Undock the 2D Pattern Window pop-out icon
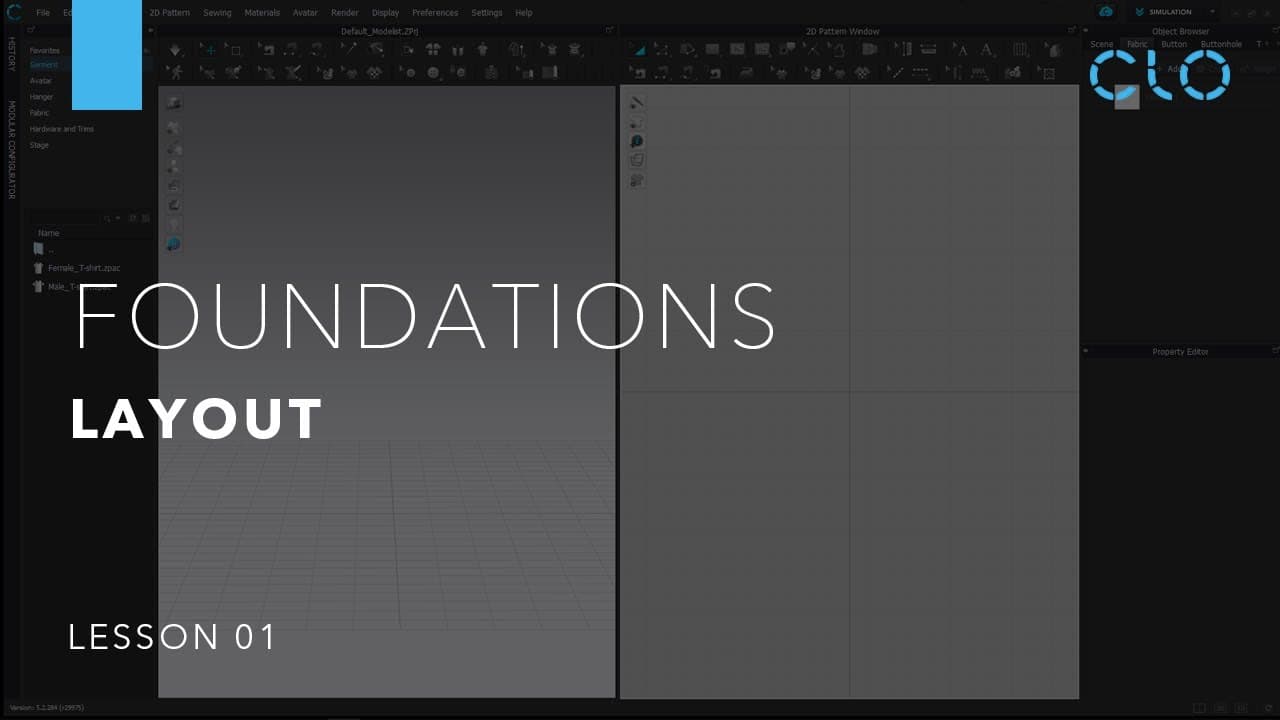 coord(1074,31)
